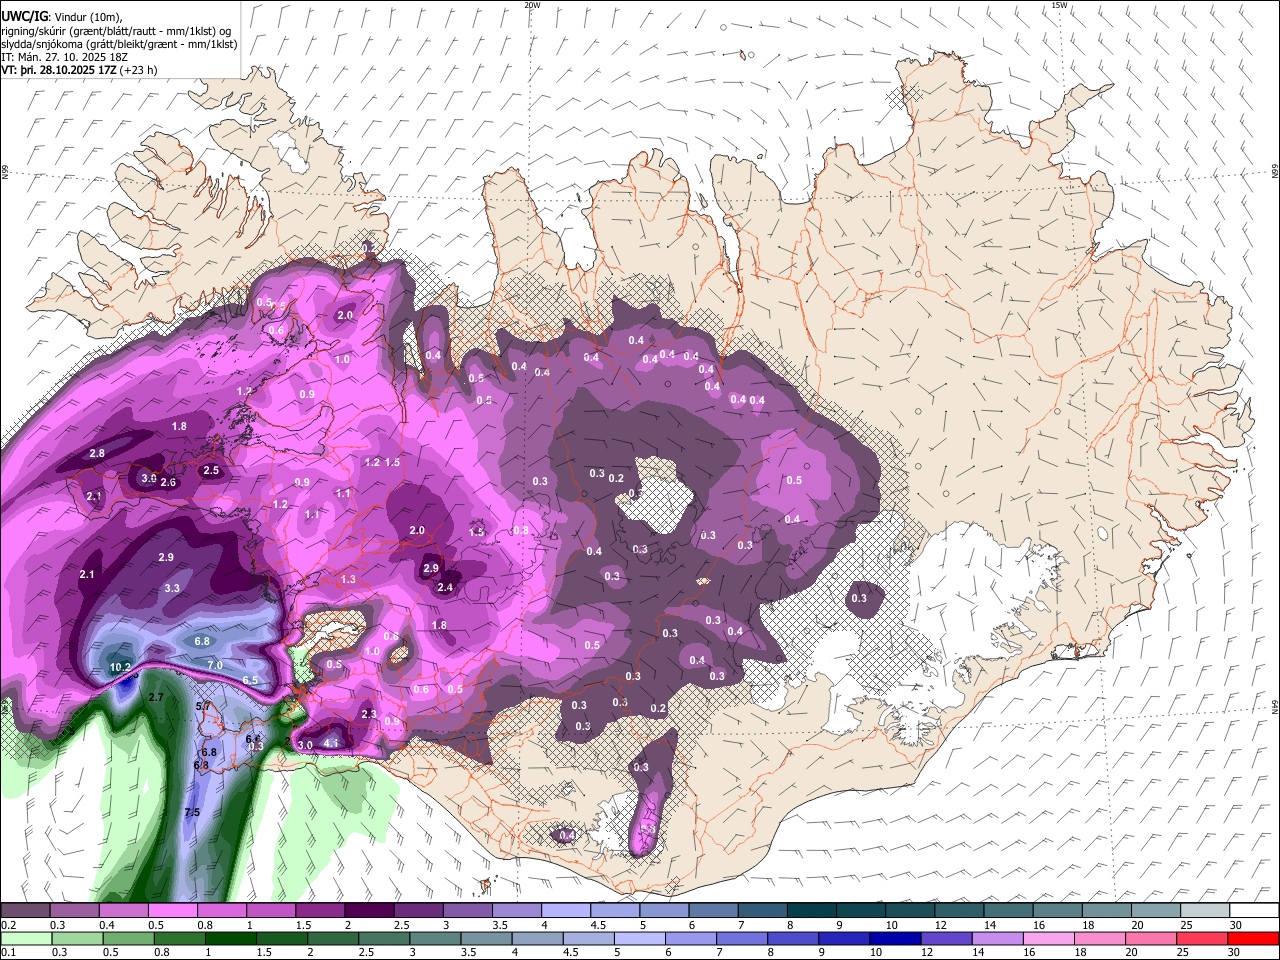1280x960 pixels.
Task: Select the 3.5 label in snow legend
Action: [498, 925]
